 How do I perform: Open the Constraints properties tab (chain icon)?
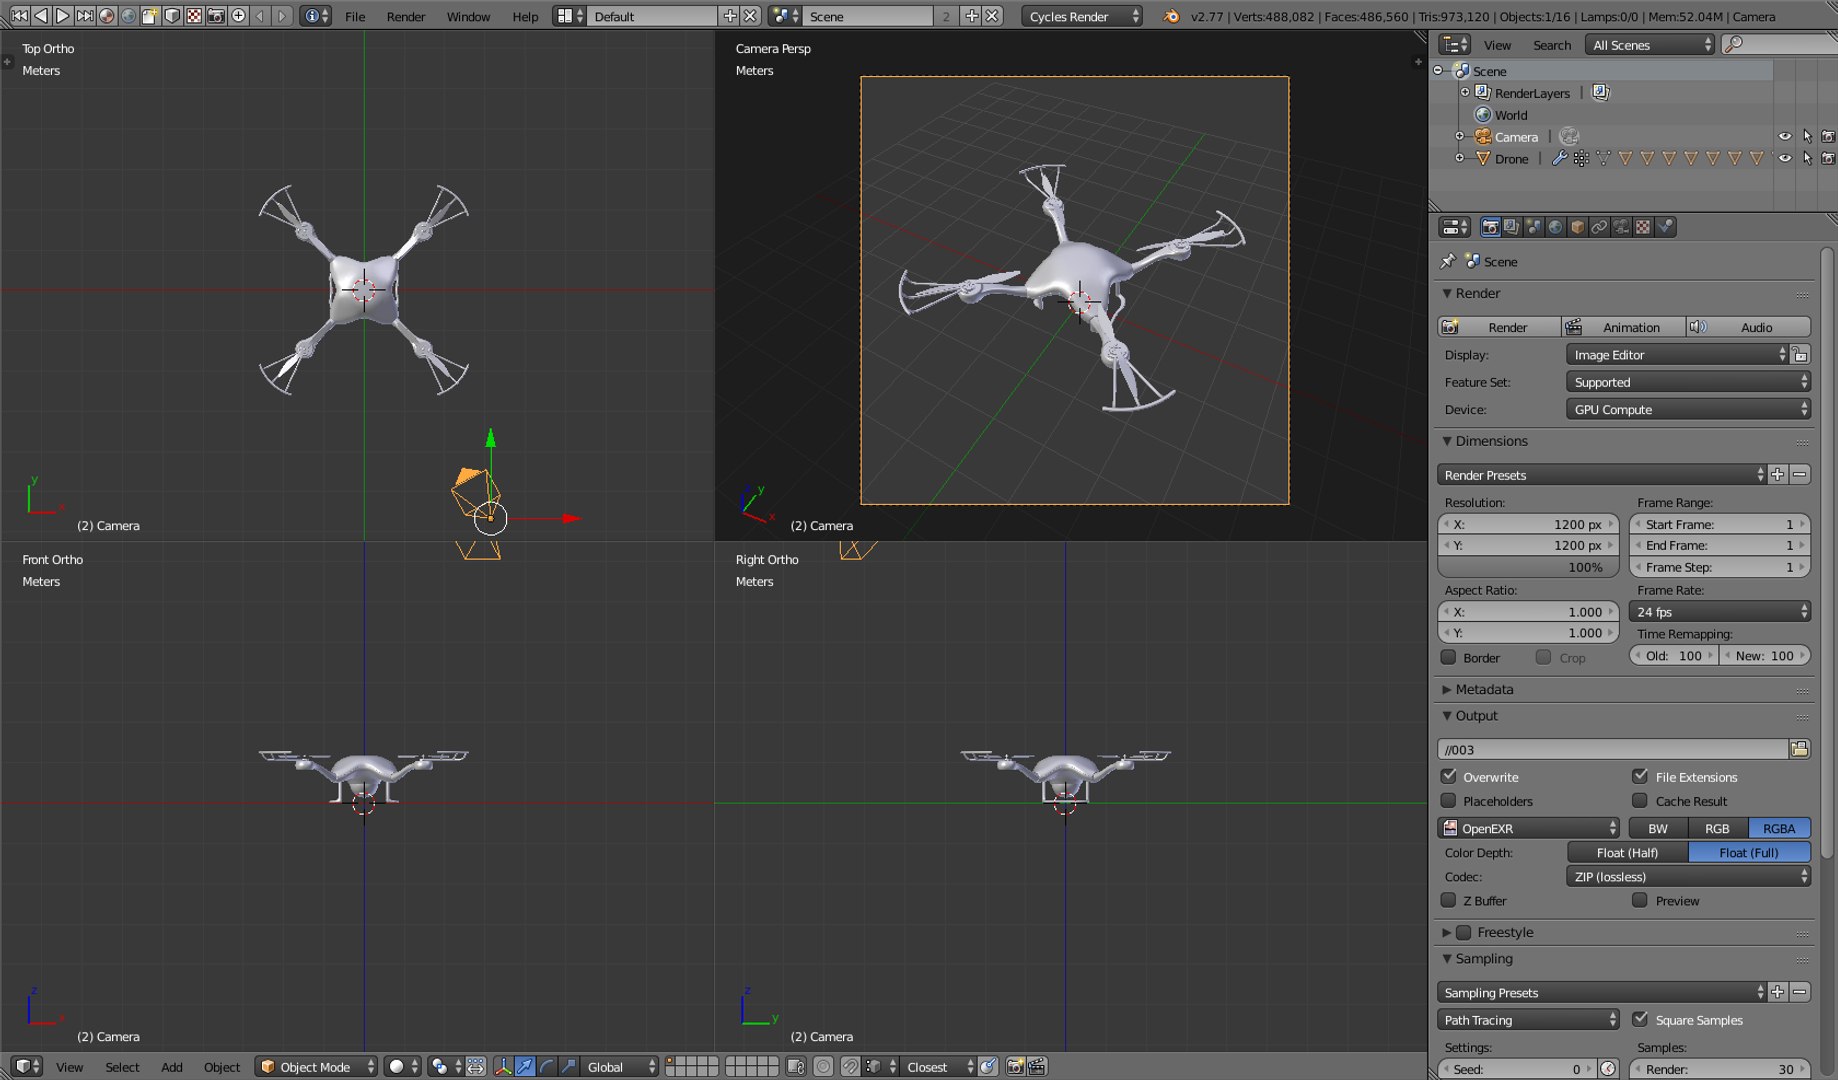point(1599,227)
